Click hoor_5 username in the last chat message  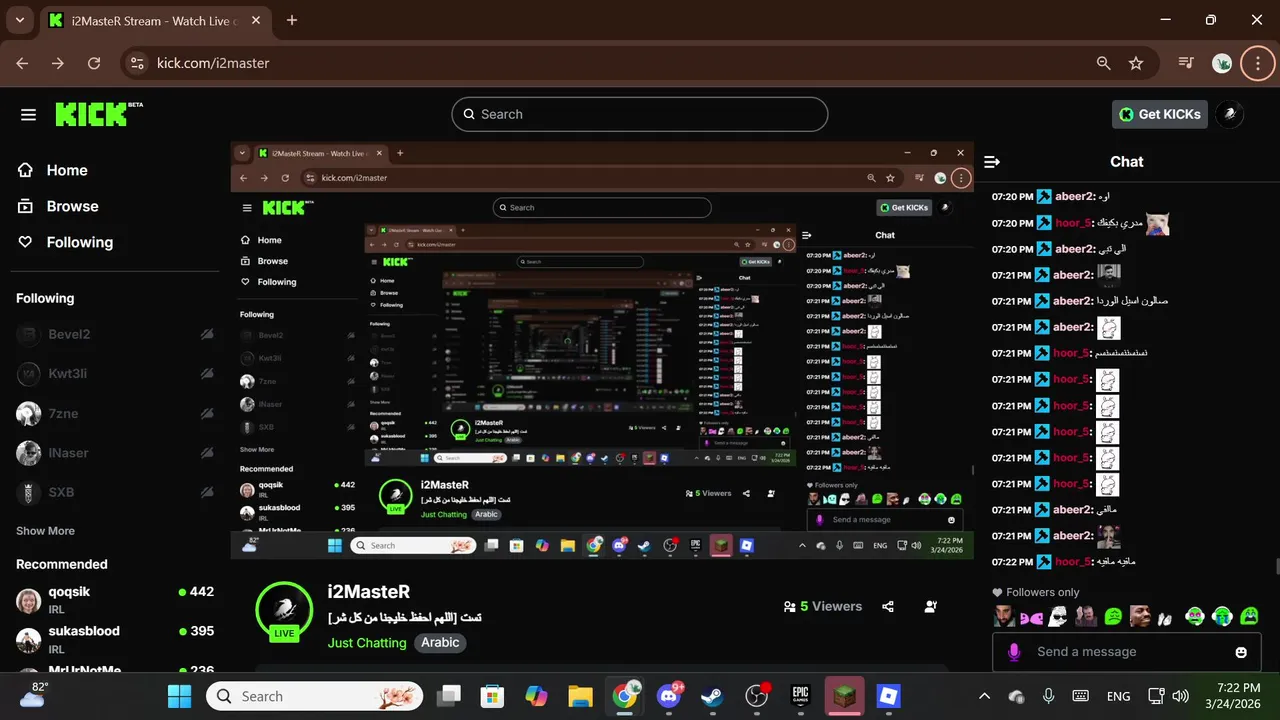click(x=1073, y=561)
